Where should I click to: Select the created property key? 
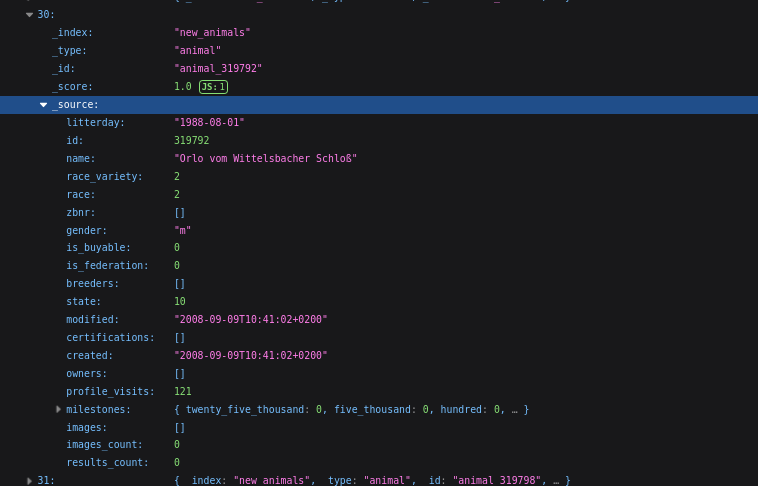pyautogui.click(x=89, y=355)
